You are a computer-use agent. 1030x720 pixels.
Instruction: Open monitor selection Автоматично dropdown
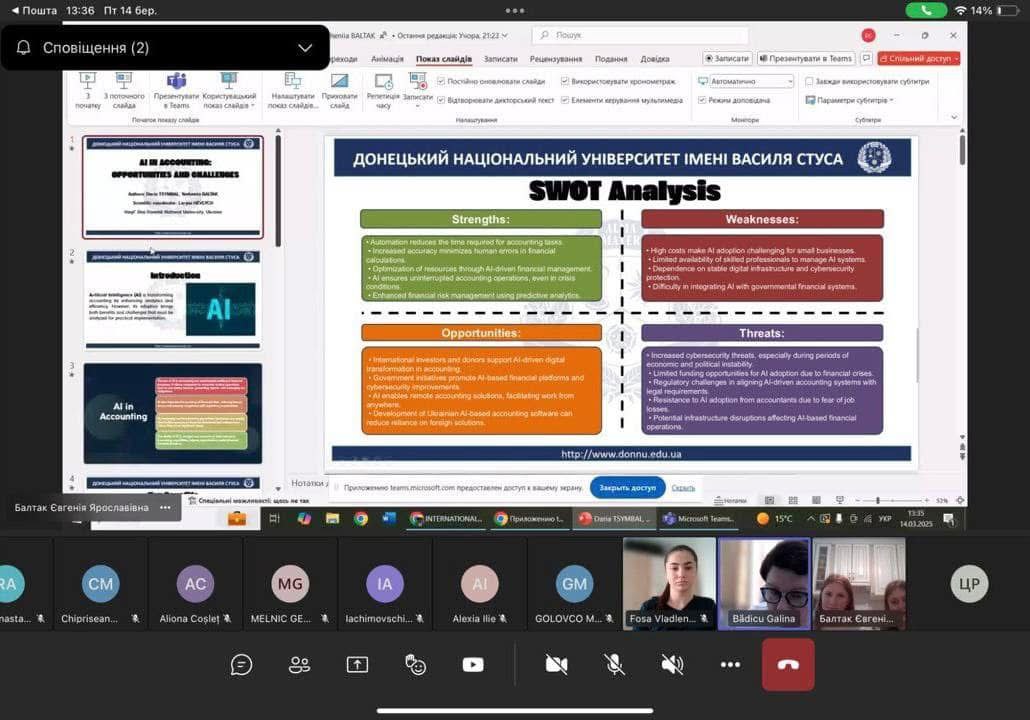click(x=751, y=81)
